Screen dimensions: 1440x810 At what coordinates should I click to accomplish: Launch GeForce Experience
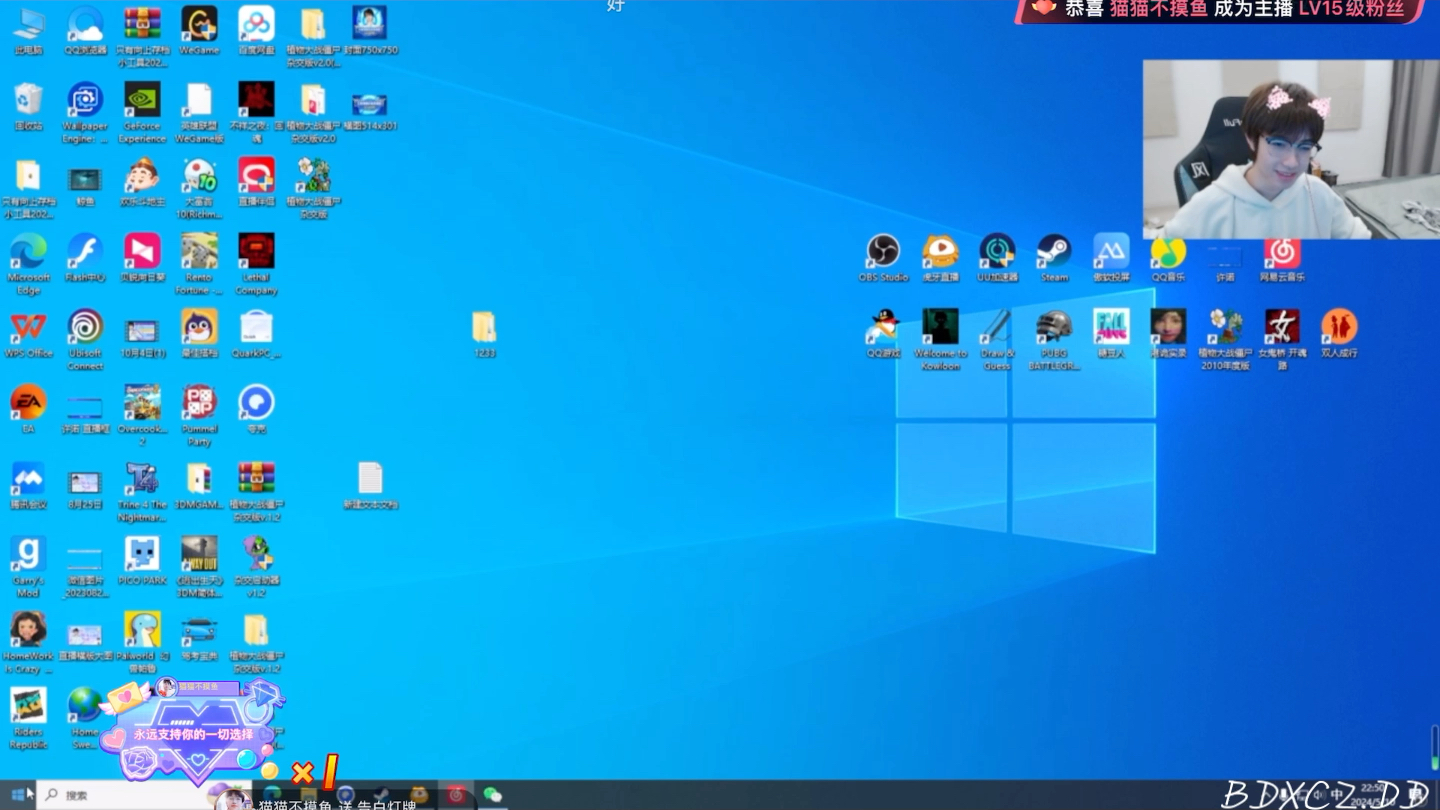point(142,113)
